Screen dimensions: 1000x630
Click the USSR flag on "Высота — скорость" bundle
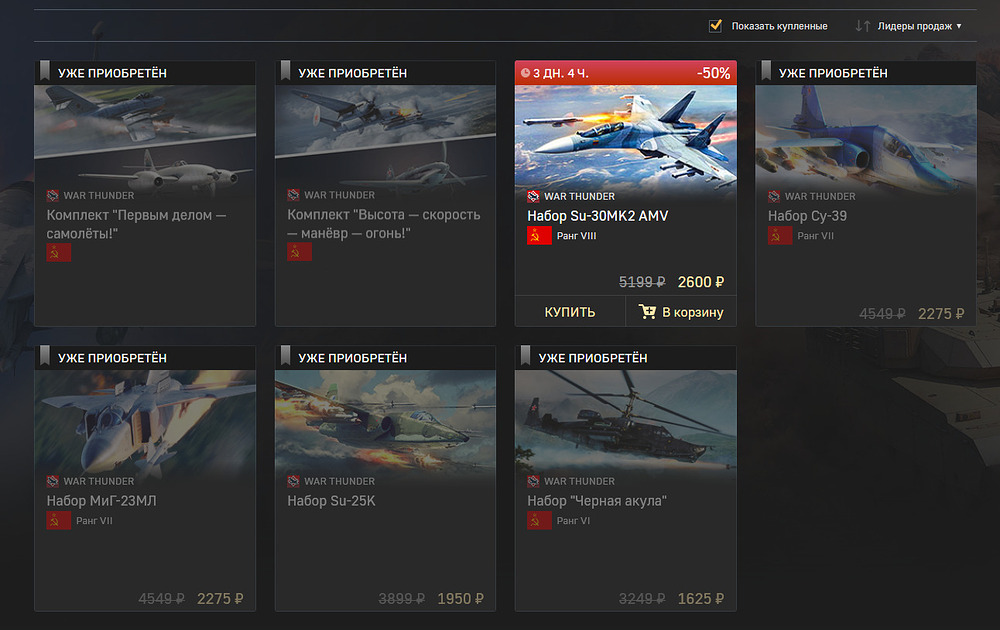[299, 252]
